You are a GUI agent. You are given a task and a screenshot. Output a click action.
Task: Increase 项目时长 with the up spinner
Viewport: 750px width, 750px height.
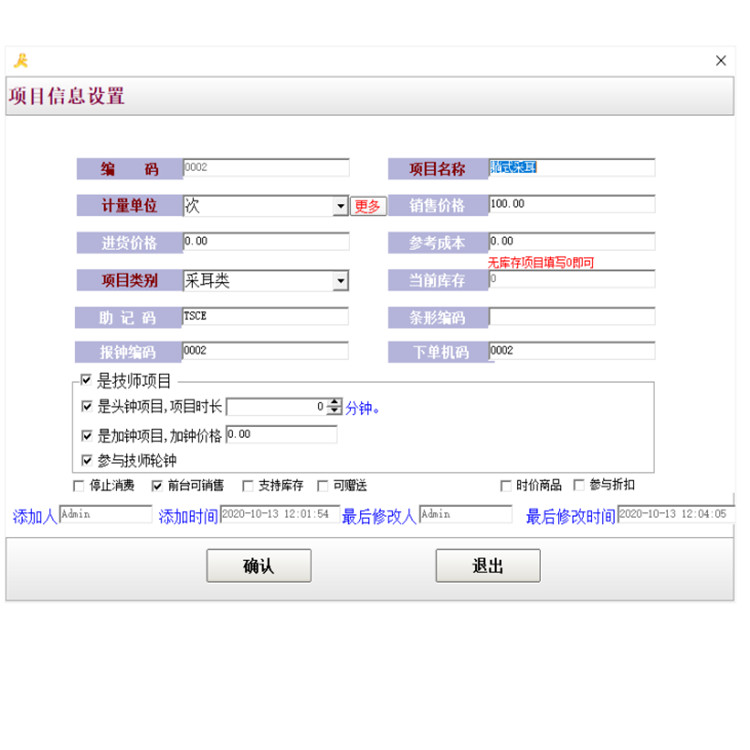pos(335,402)
